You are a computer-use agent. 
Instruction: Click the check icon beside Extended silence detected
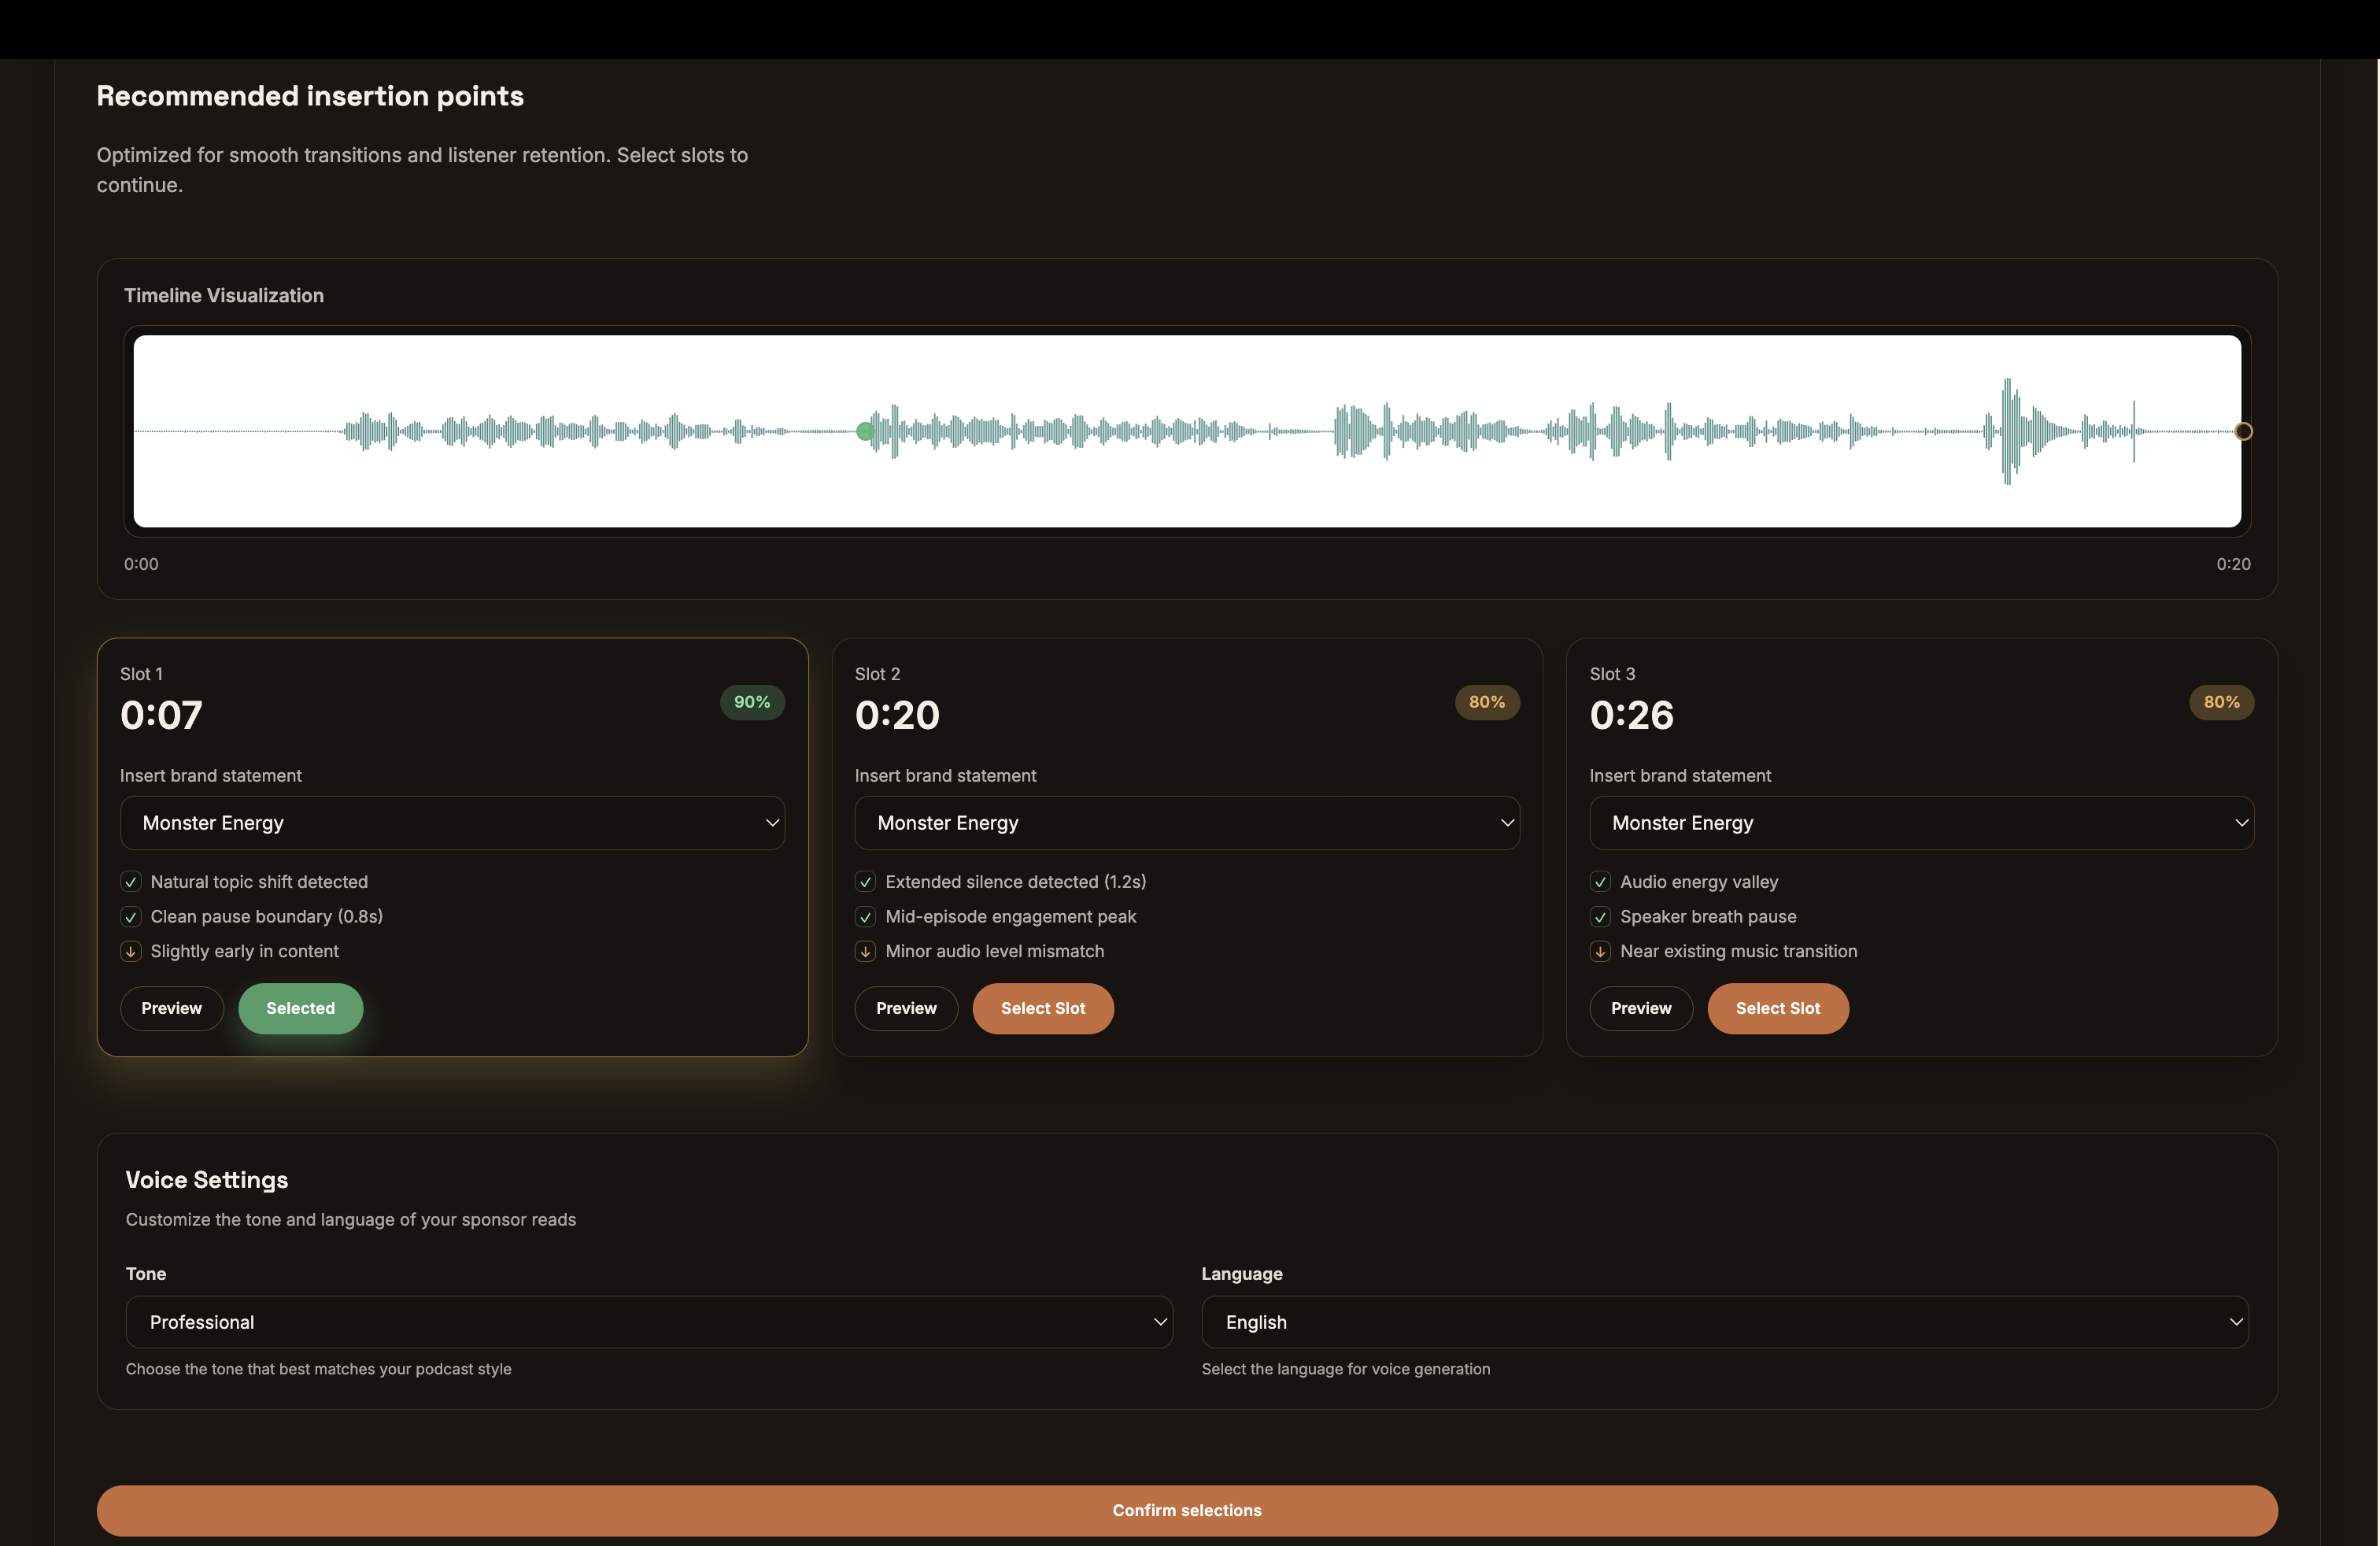tap(865, 882)
